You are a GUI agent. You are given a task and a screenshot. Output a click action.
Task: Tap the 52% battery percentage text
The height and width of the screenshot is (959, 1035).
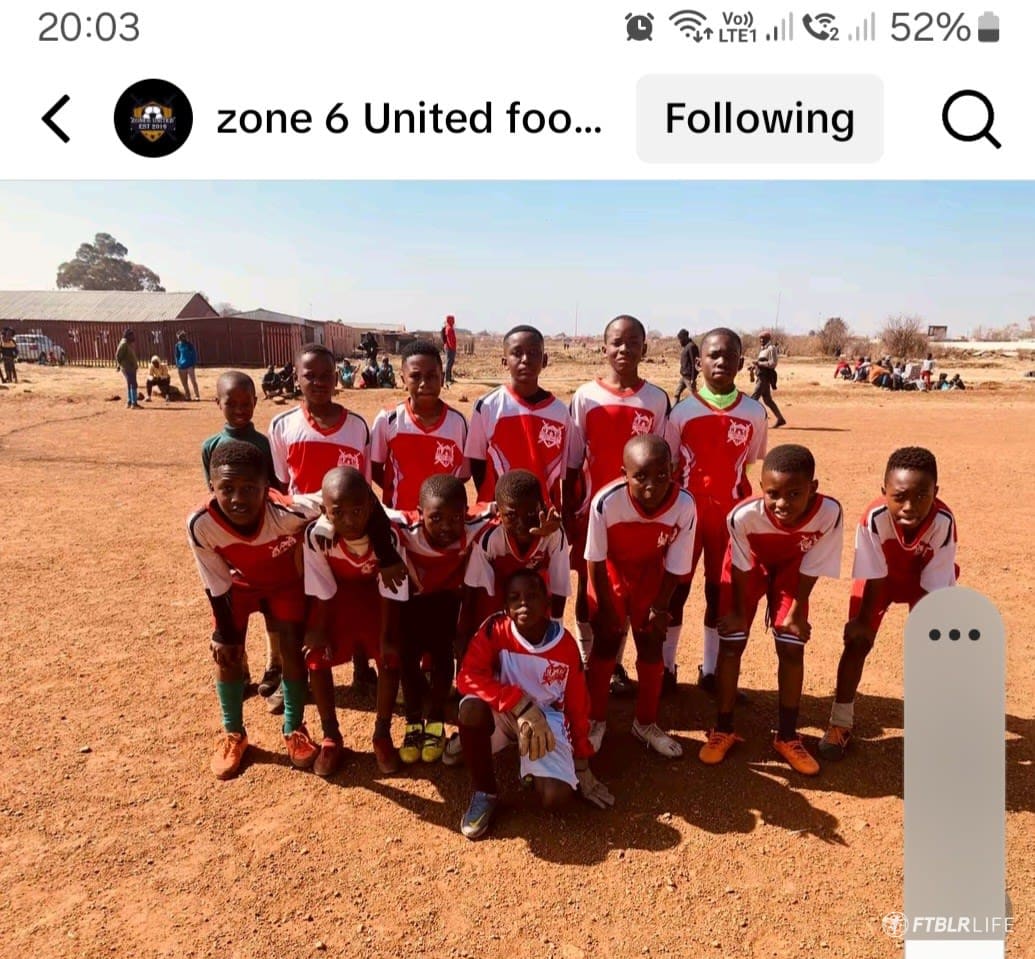tap(931, 28)
